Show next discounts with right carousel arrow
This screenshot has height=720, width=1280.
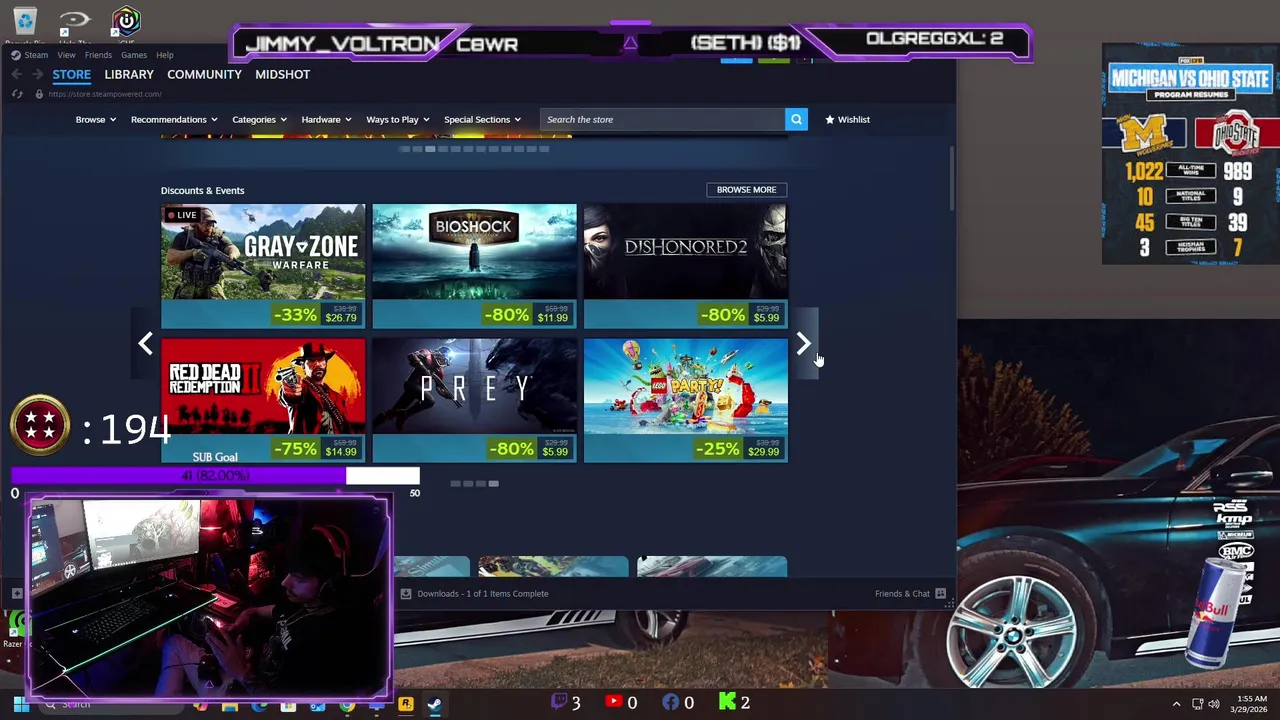pyautogui.click(x=804, y=344)
